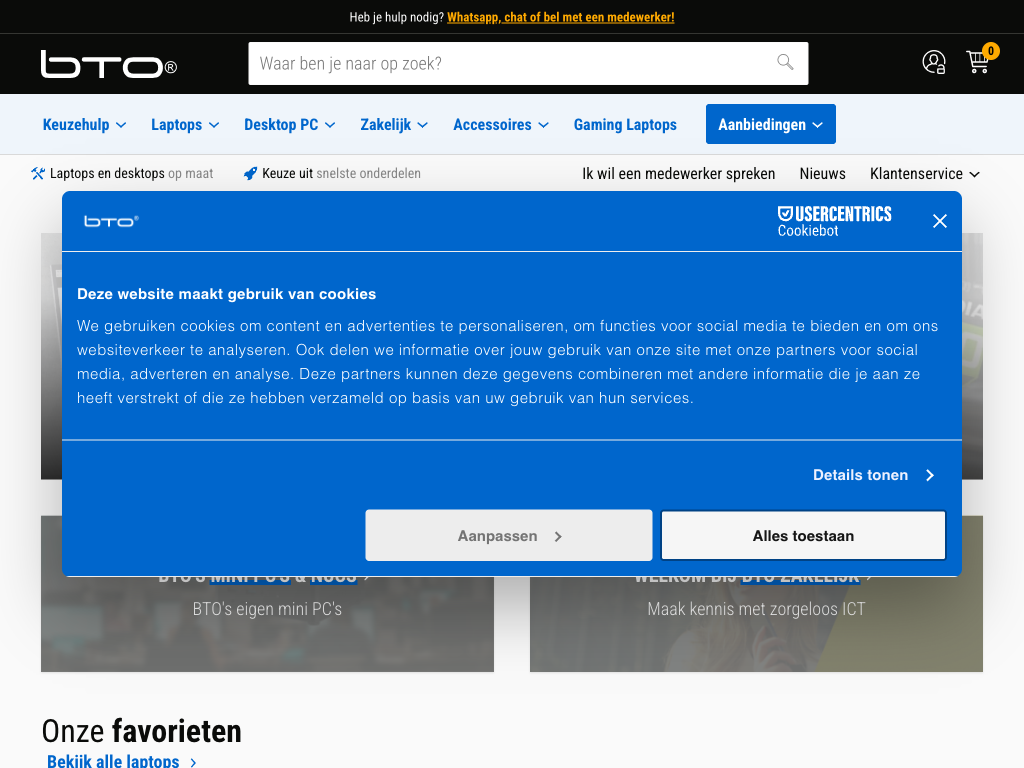Expand the Accessoires menu
Viewport: 1024px width, 768px height.
pyautogui.click(x=501, y=125)
